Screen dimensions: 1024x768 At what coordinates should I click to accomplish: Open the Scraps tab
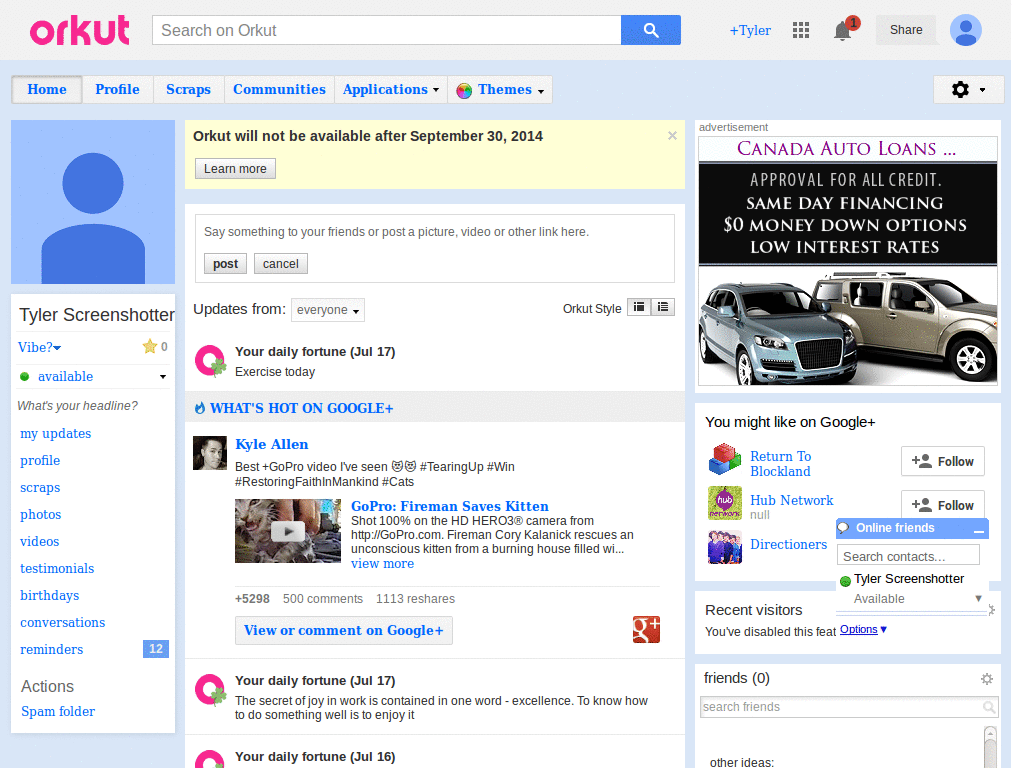tap(188, 89)
